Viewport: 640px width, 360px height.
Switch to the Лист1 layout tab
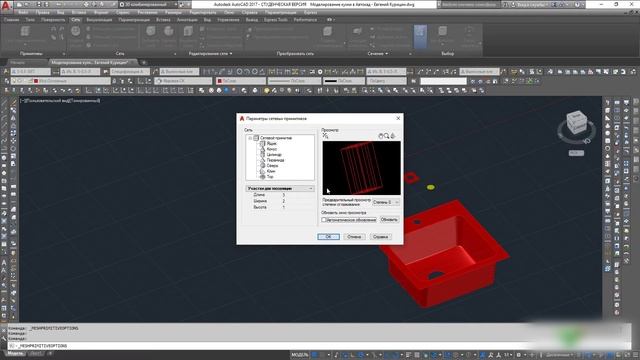coord(36,353)
